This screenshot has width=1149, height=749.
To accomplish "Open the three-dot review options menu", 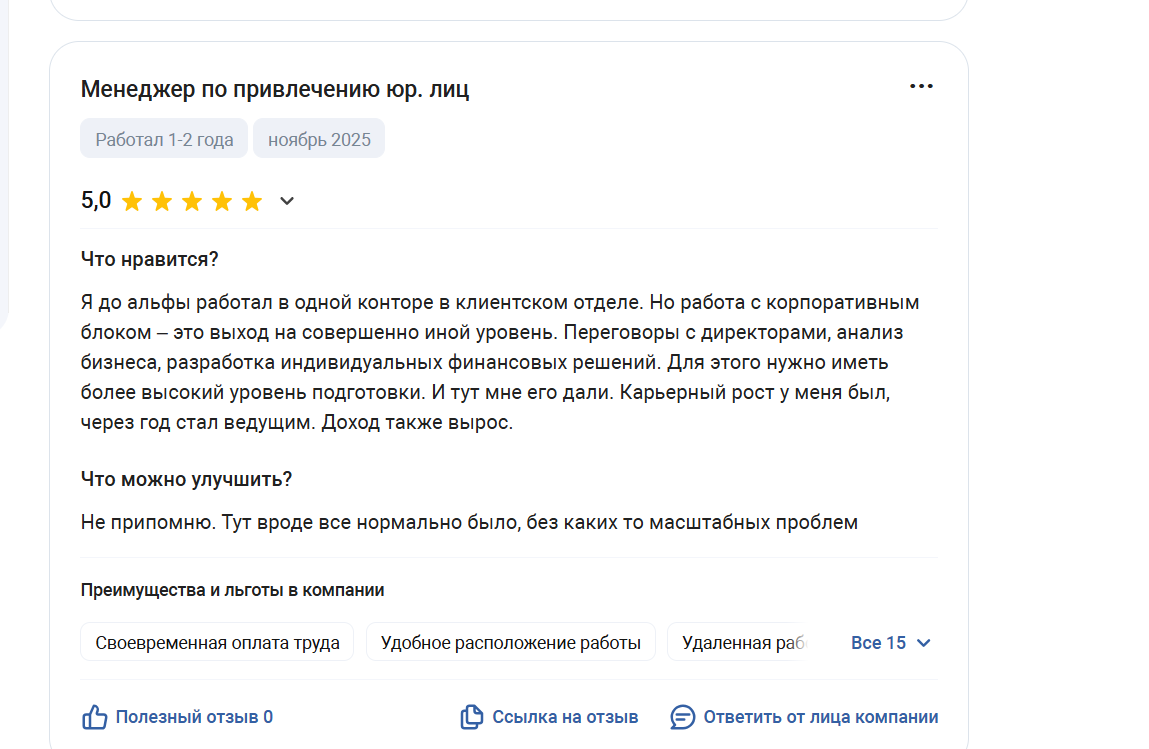I will click(x=921, y=87).
